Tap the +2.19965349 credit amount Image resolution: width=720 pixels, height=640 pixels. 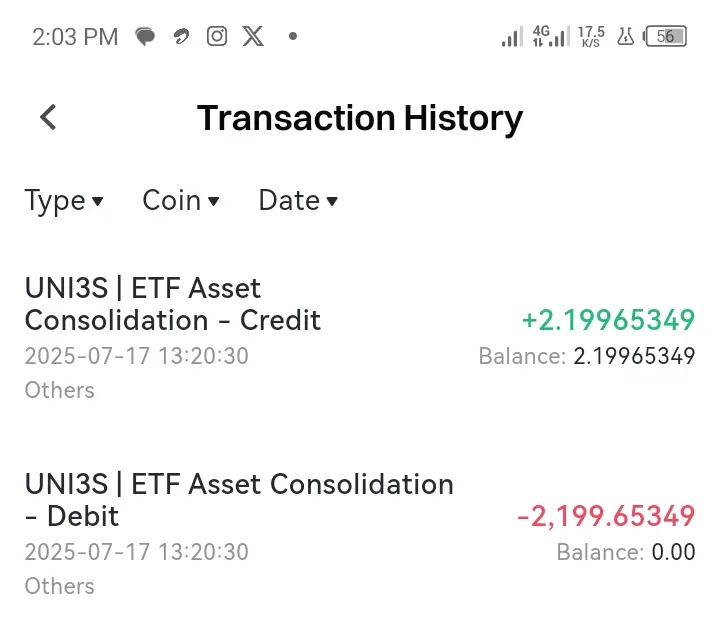[607, 321]
